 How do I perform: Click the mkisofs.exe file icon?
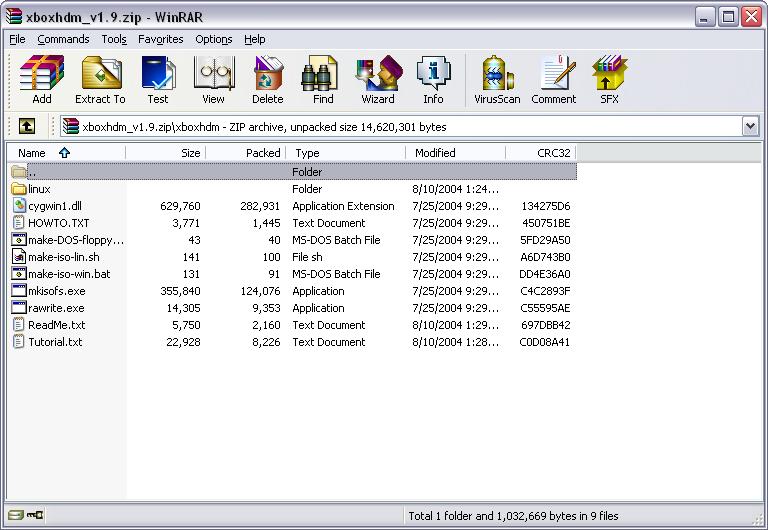tap(19, 290)
